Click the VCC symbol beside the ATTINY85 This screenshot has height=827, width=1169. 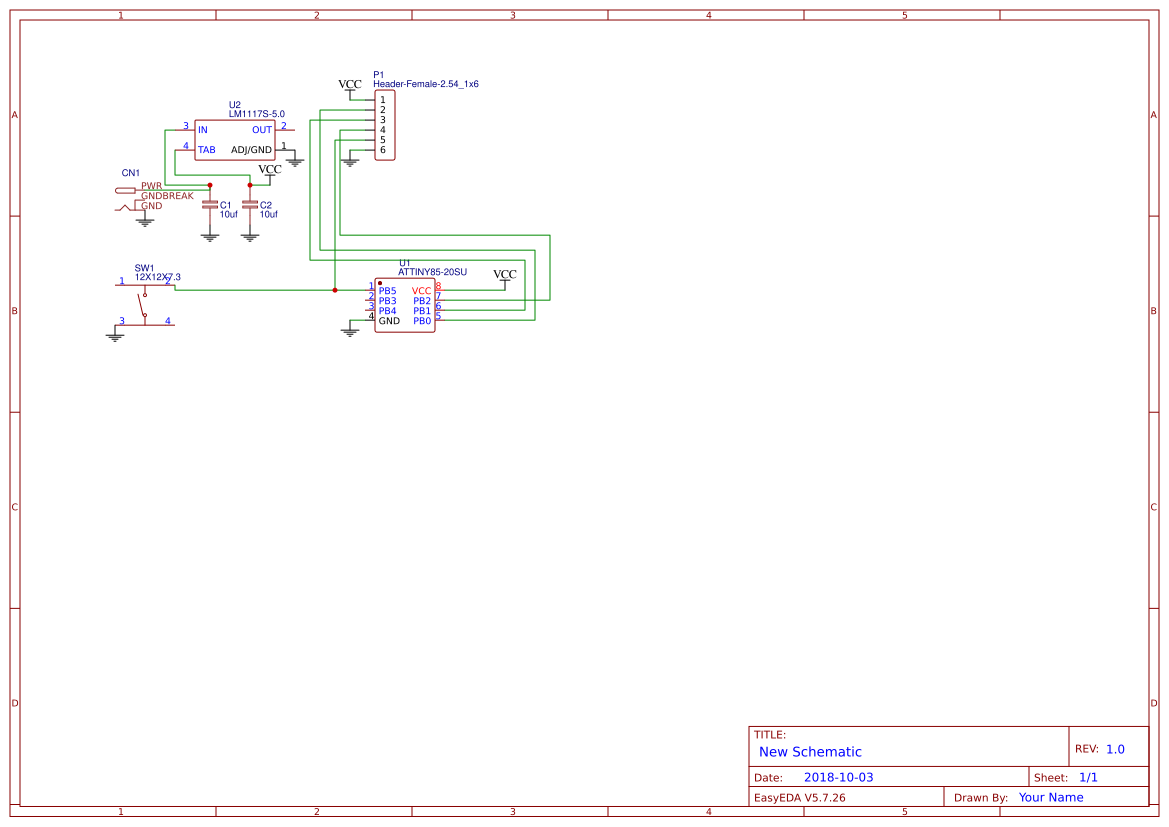pos(505,275)
